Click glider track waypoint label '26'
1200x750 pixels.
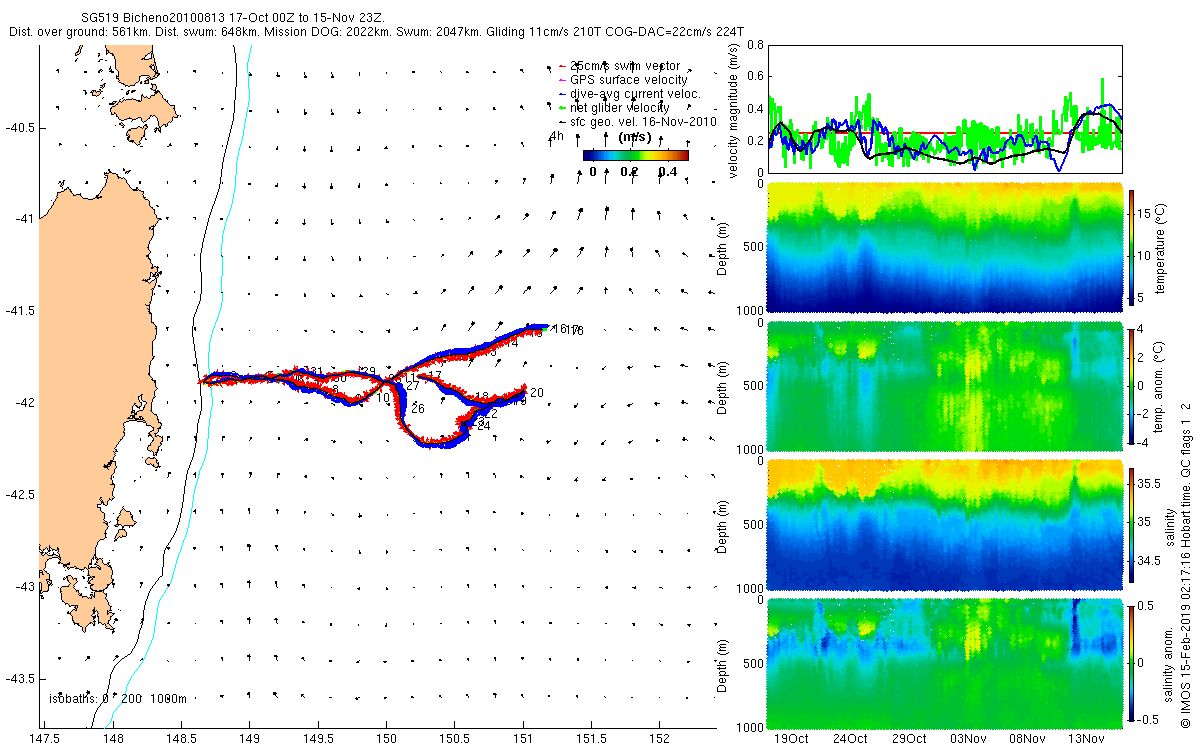tap(418, 409)
